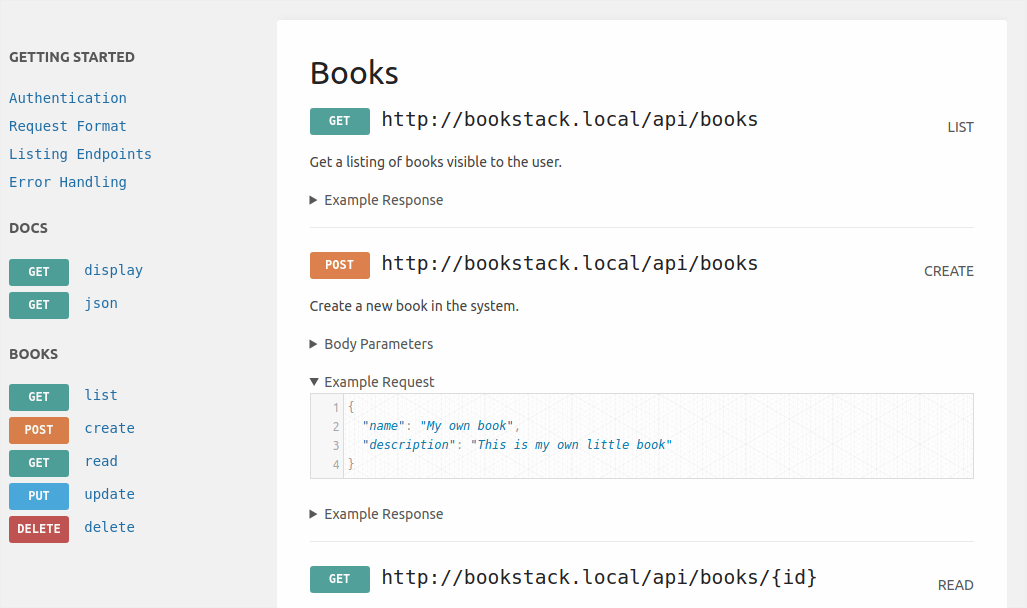This screenshot has height=608, width=1027.
Task: Click the READ label on the right
Action: point(955,586)
